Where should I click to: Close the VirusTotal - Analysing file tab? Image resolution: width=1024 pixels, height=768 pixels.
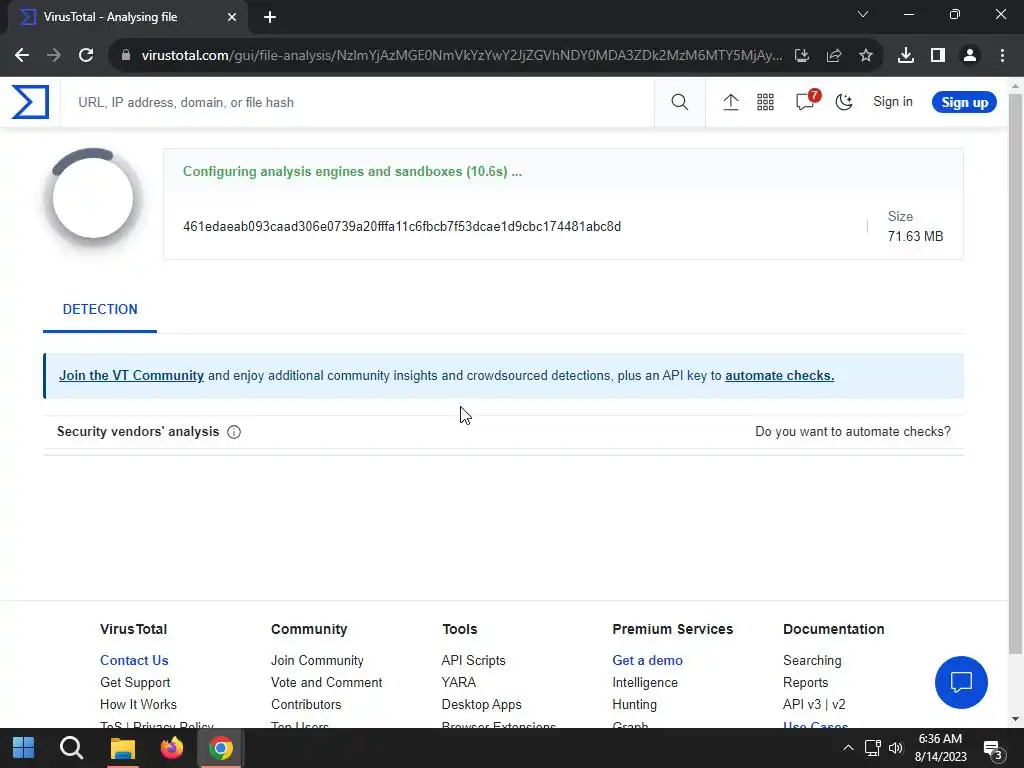coord(232,17)
